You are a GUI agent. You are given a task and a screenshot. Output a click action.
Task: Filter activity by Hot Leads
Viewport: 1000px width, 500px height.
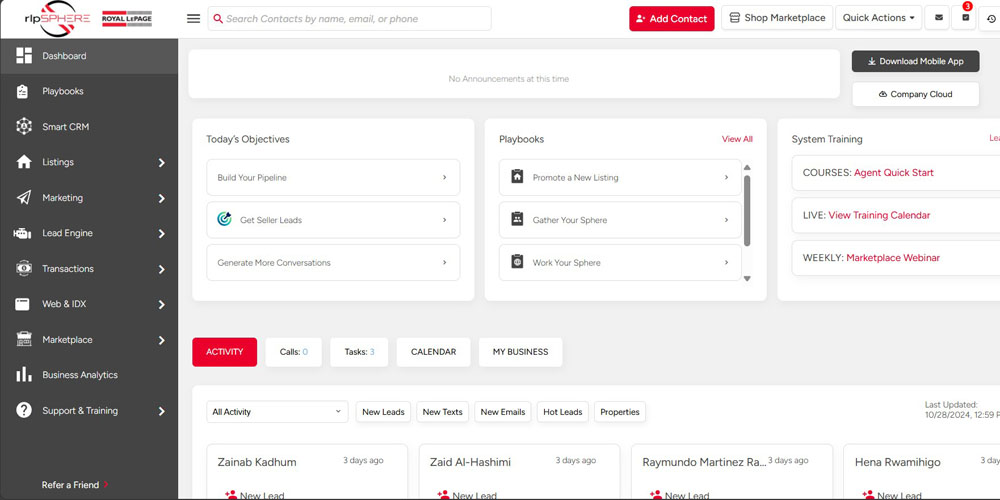(x=562, y=412)
